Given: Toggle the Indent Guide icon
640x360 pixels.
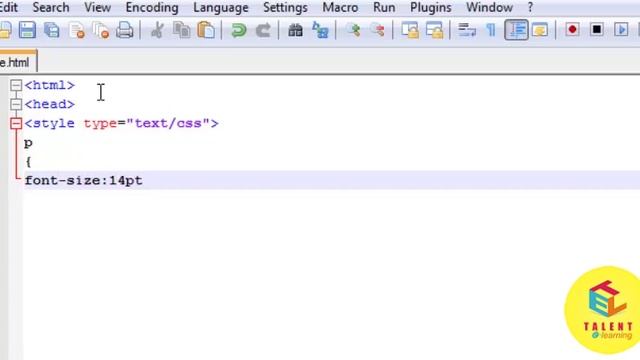Looking at the screenshot, I should [x=516, y=30].
